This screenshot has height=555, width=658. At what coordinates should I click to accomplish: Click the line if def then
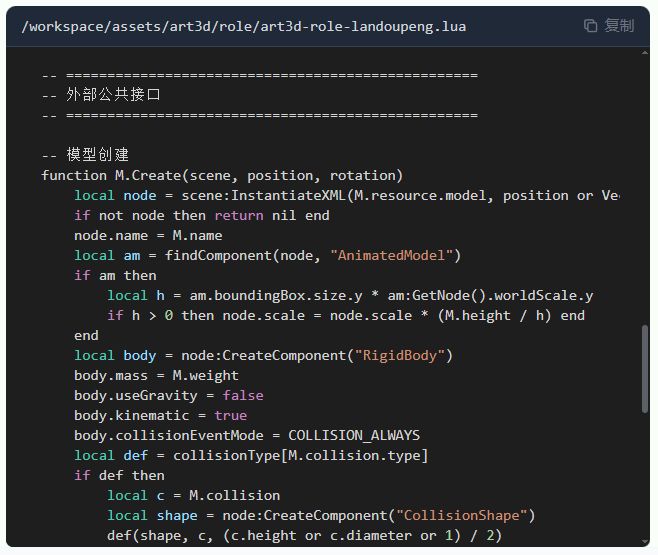click(x=119, y=475)
